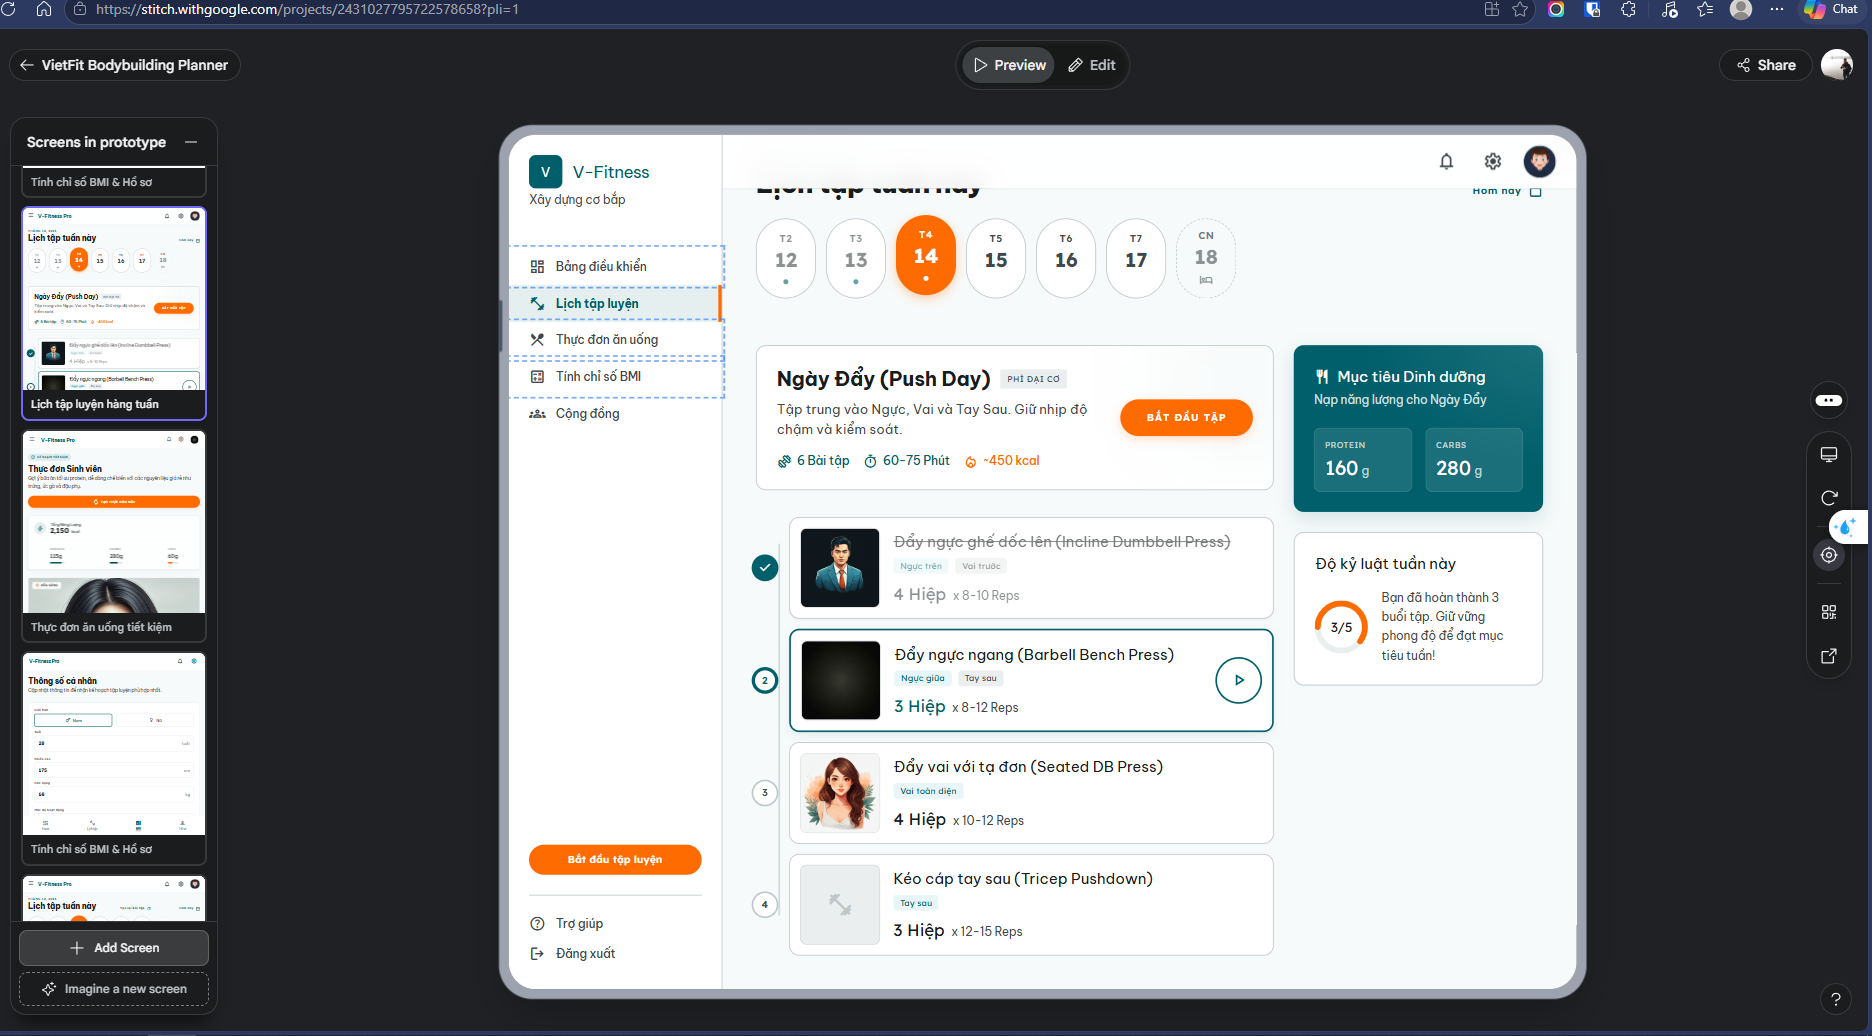Image resolution: width=1872 pixels, height=1036 pixels.
Task: Click the PROTEIN 160 g tile
Action: tap(1363, 460)
